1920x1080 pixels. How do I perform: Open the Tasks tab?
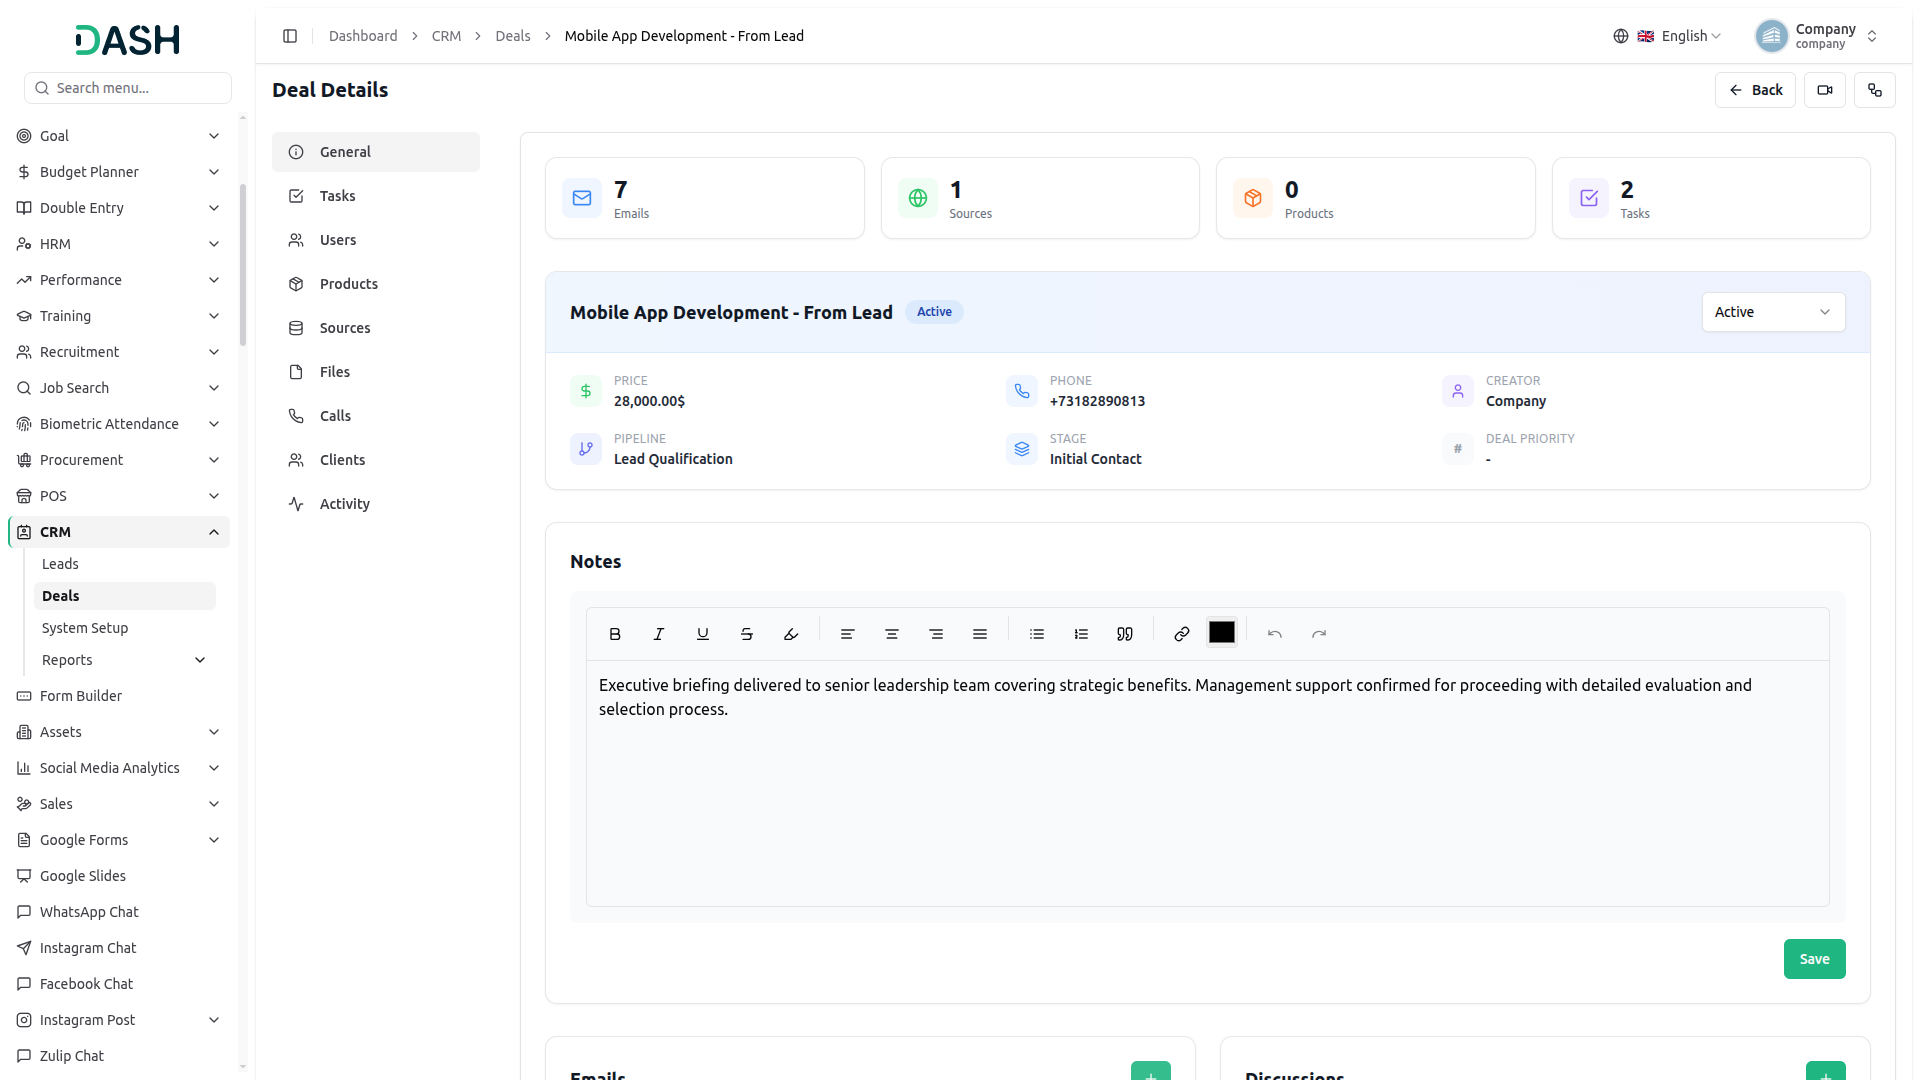(x=376, y=196)
